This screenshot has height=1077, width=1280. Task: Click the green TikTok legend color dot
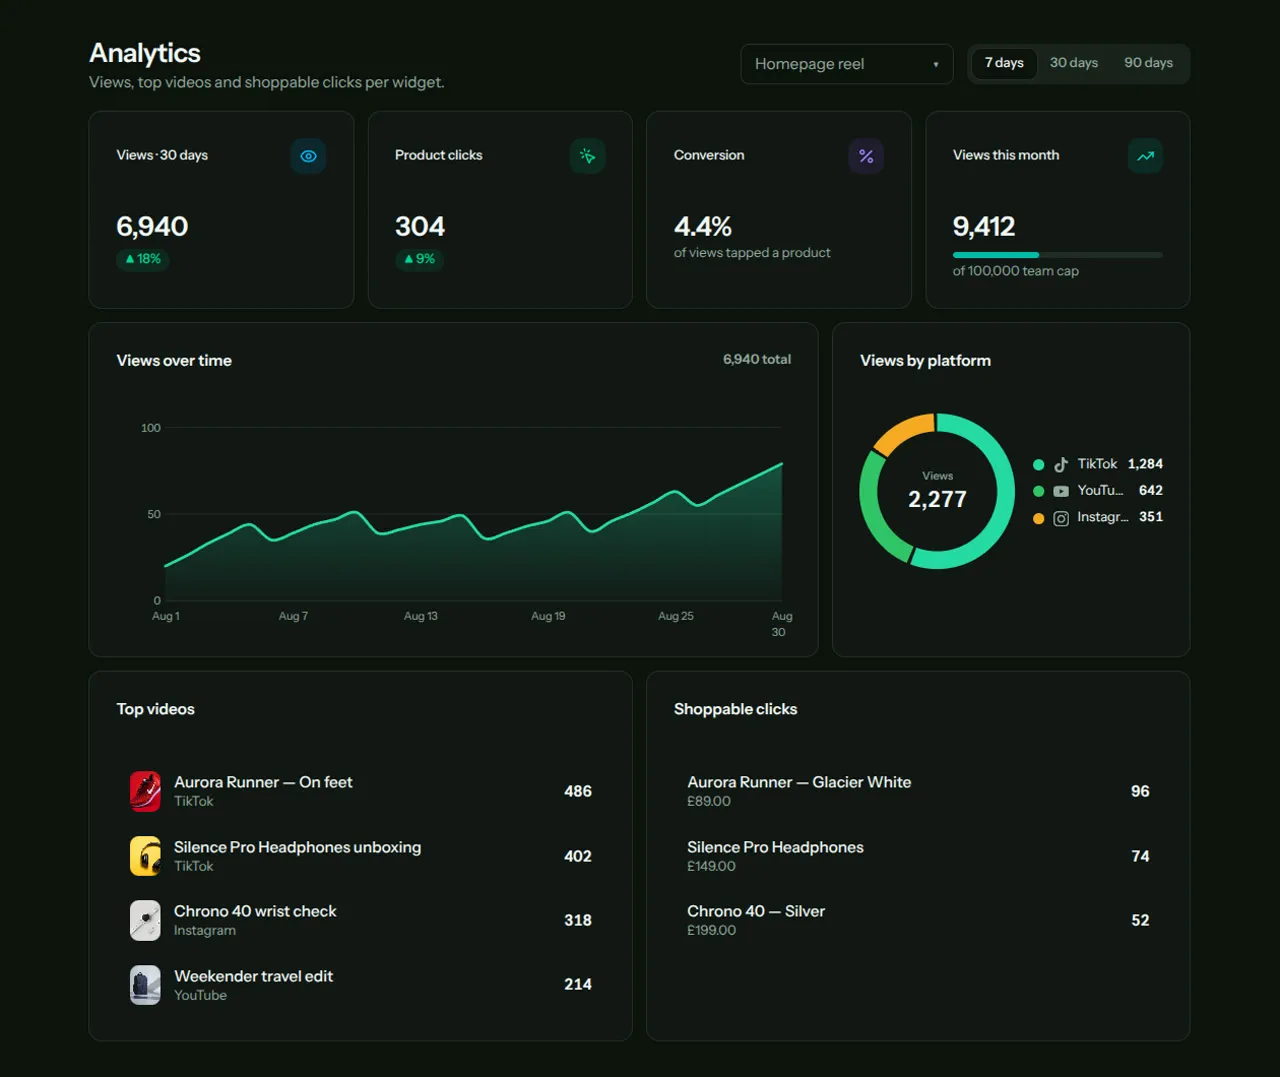point(1039,464)
